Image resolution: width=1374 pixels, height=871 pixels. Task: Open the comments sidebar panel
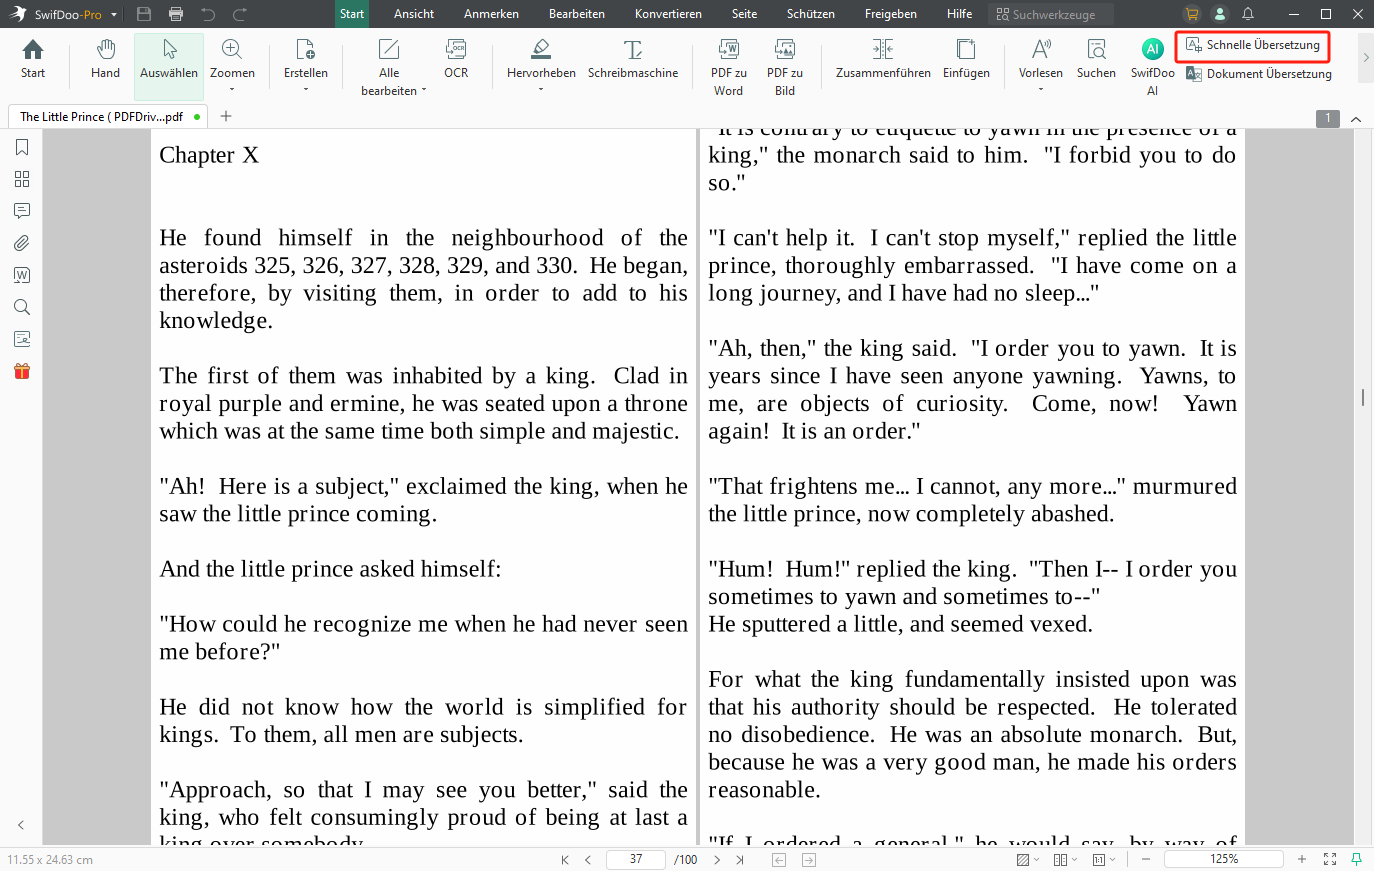coord(22,211)
